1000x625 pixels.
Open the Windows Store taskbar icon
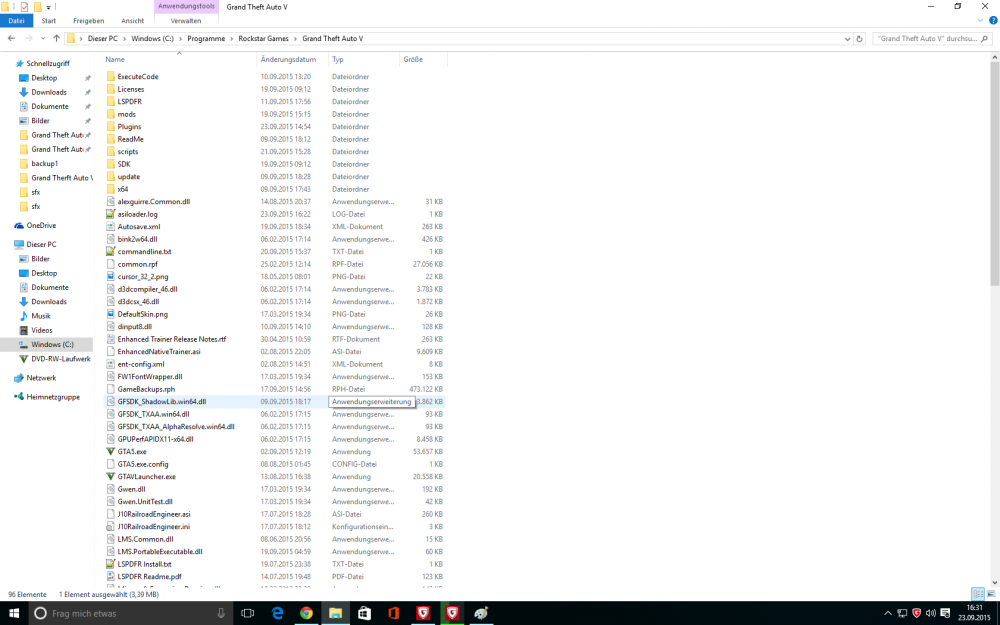pyautogui.click(x=364, y=613)
